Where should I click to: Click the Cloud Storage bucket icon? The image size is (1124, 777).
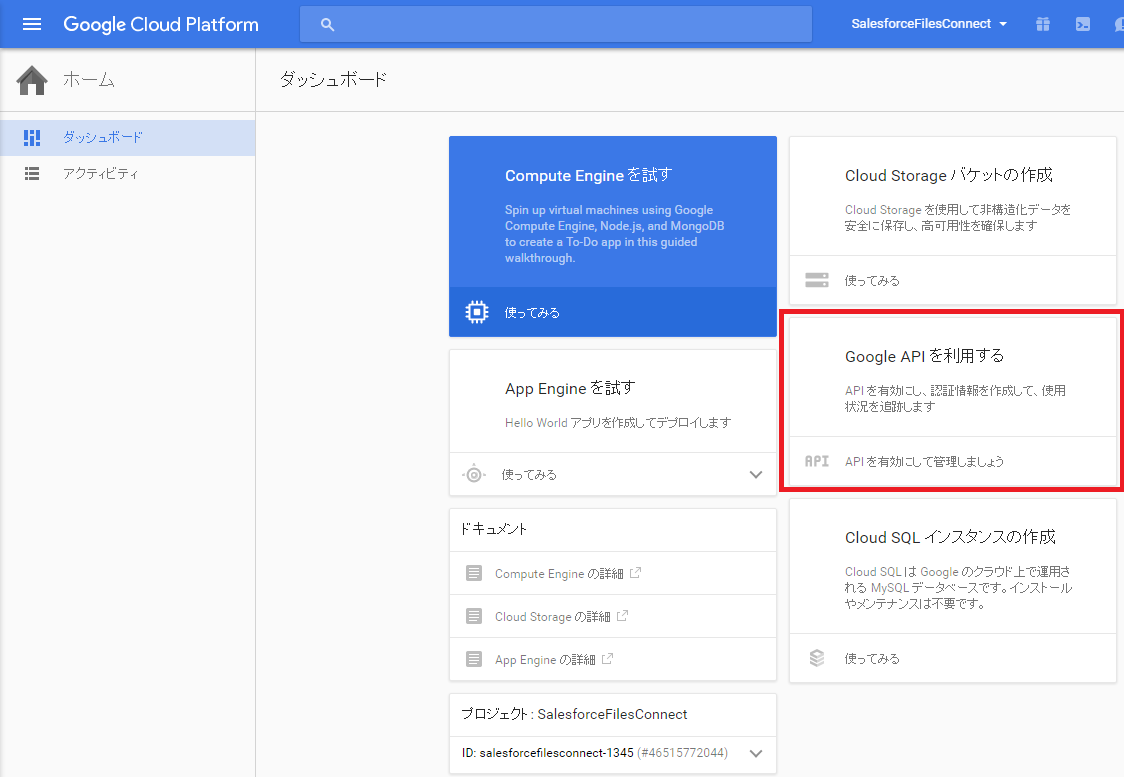(x=816, y=280)
